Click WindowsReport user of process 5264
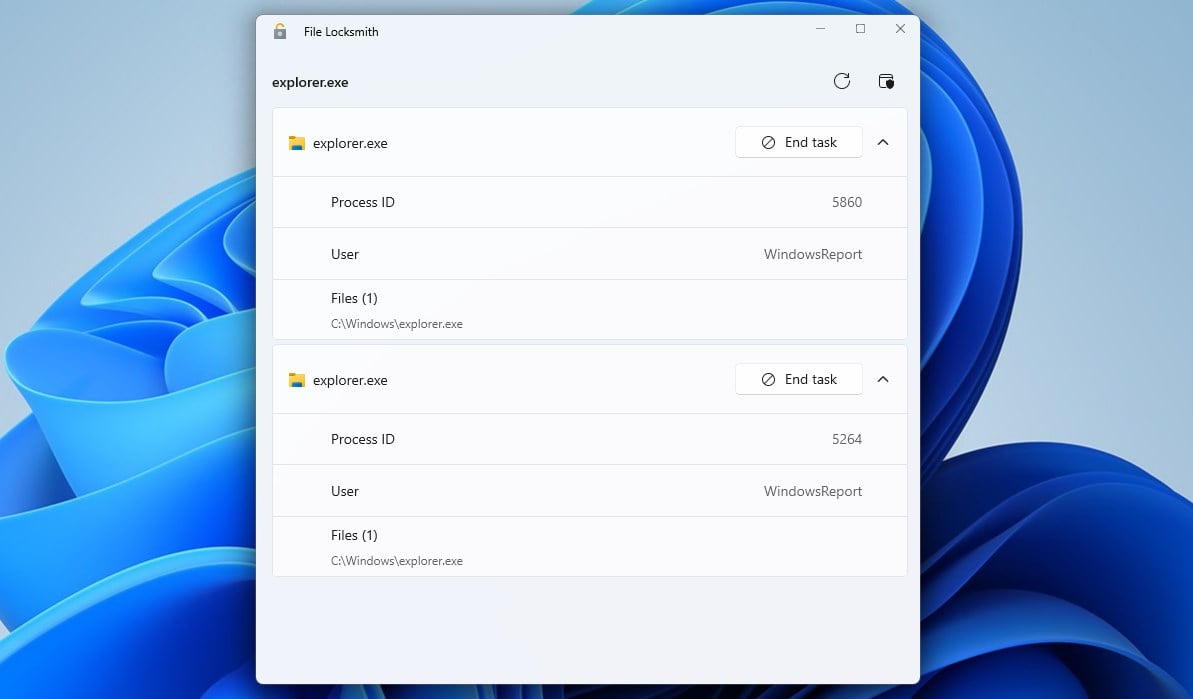Screen dimensions: 1193x699 tap(813, 491)
